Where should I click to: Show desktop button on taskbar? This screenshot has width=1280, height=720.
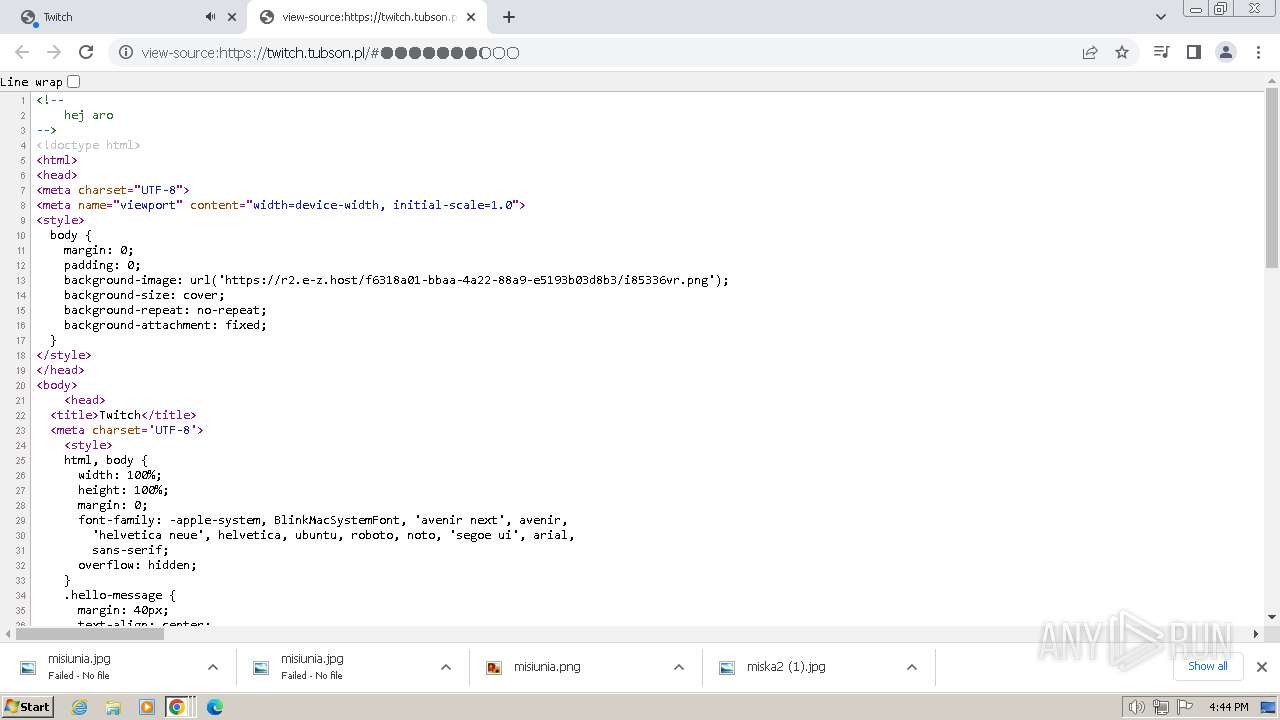pyautogui.click(x=1268, y=707)
